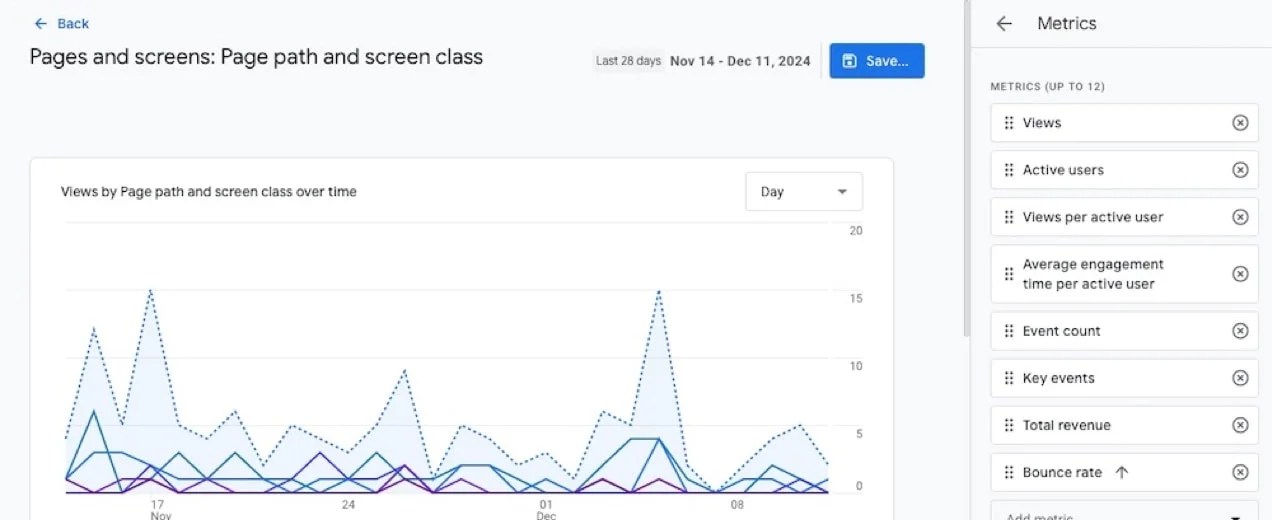Open the Day granularity dropdown
The height and width of the screenshot is (520, 1272).
pyautogui.click(x=803, y=191)
